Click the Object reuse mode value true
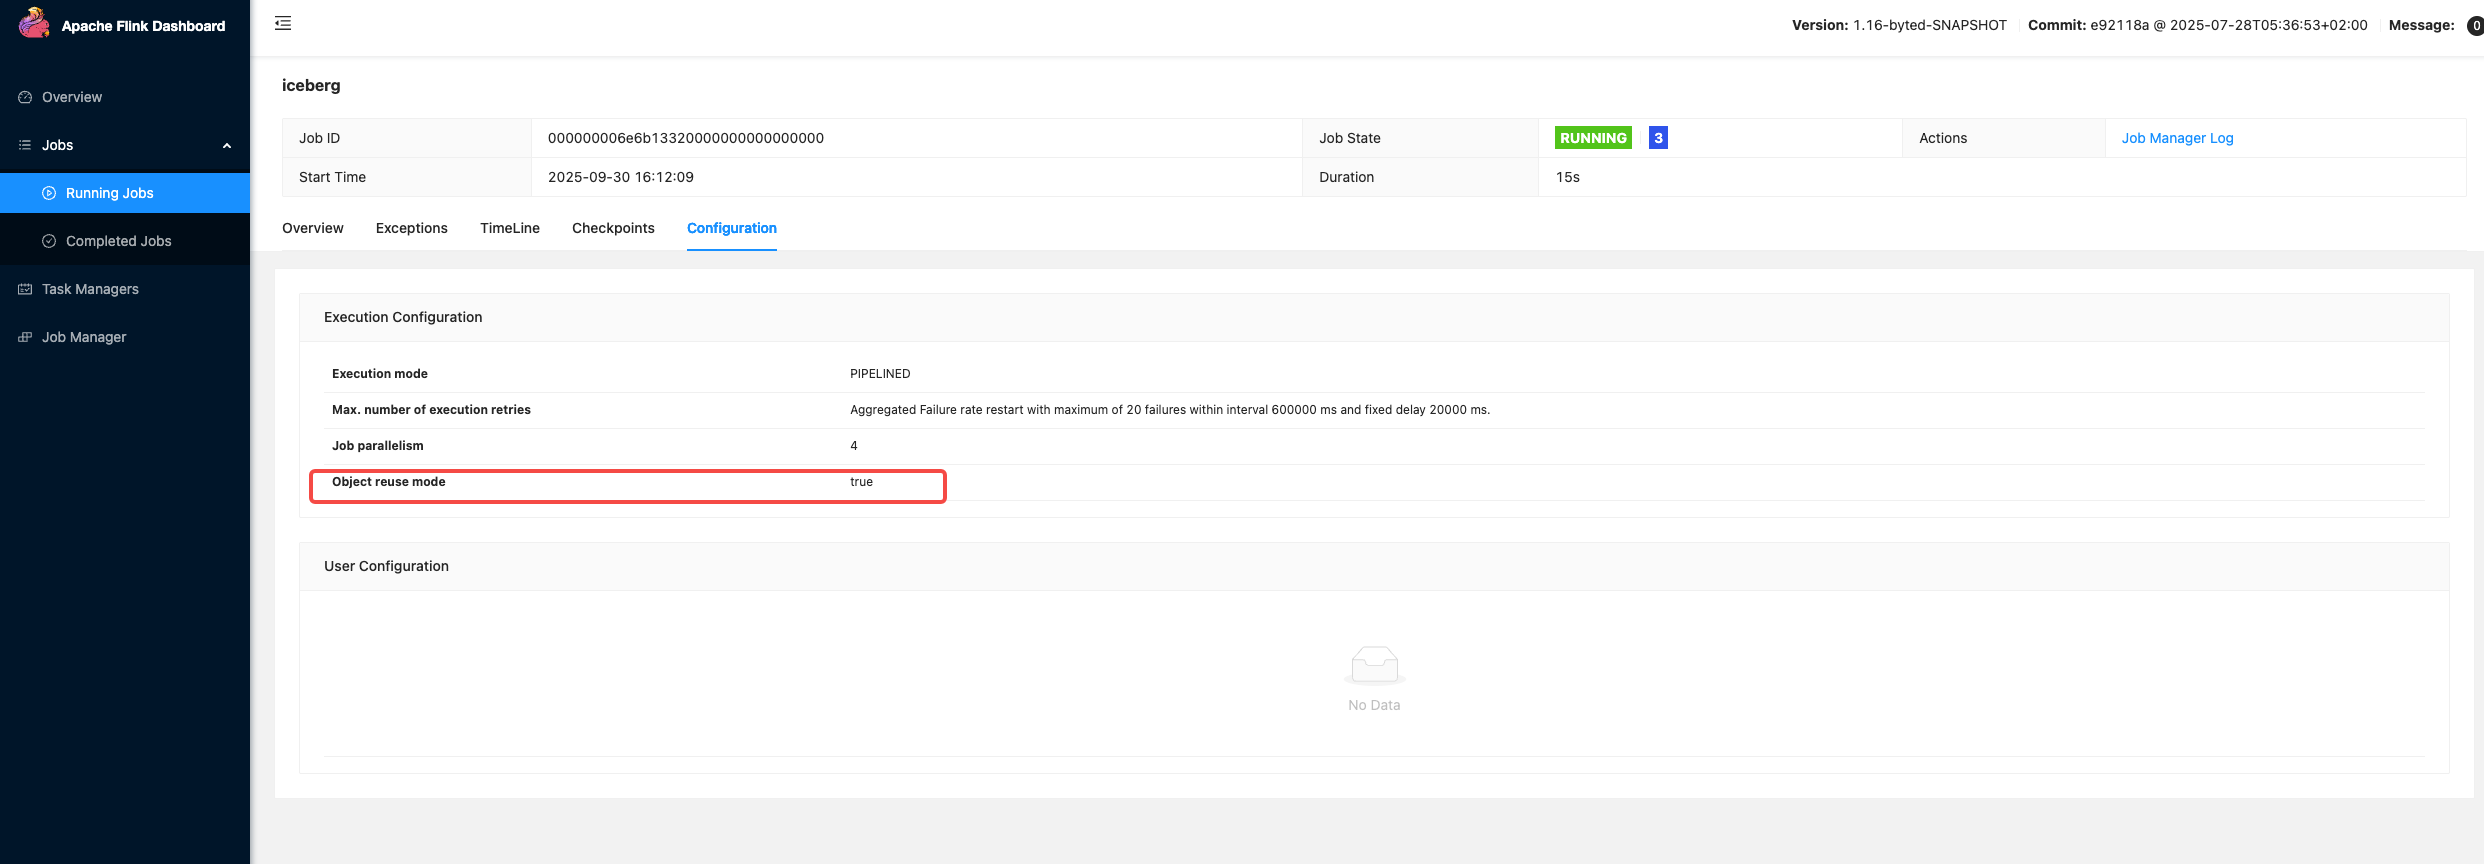 pyautogui.click(x=862, y=482)
